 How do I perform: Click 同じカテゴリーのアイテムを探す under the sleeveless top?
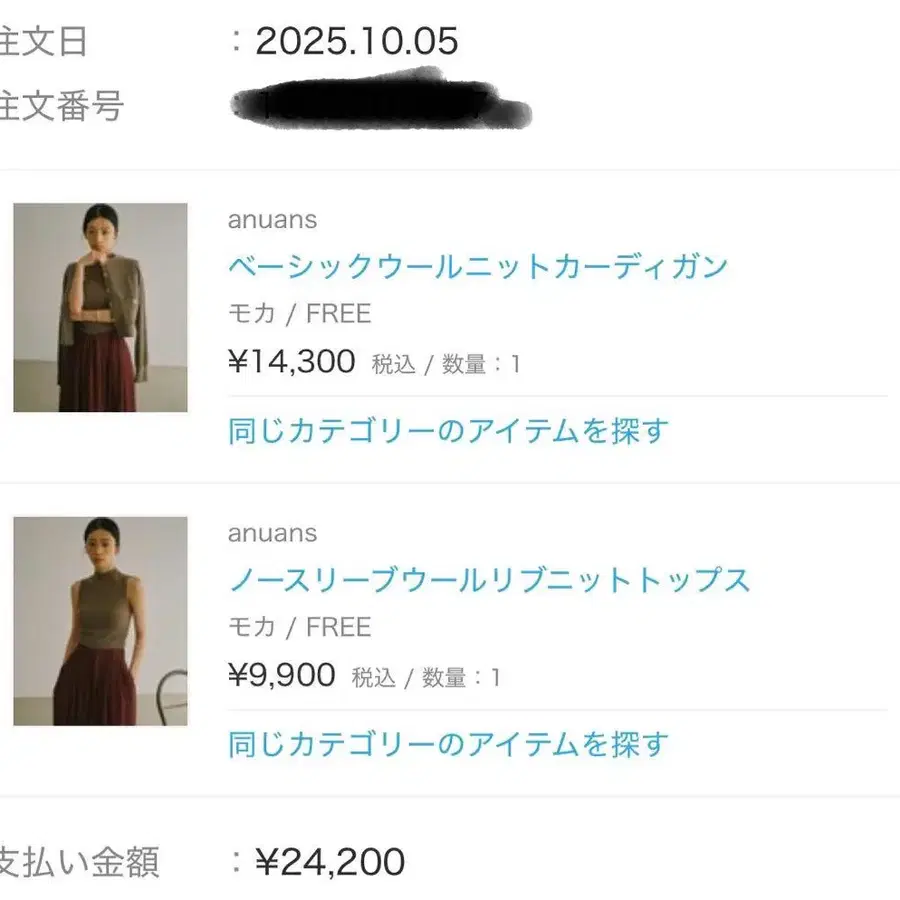(448, 745)
